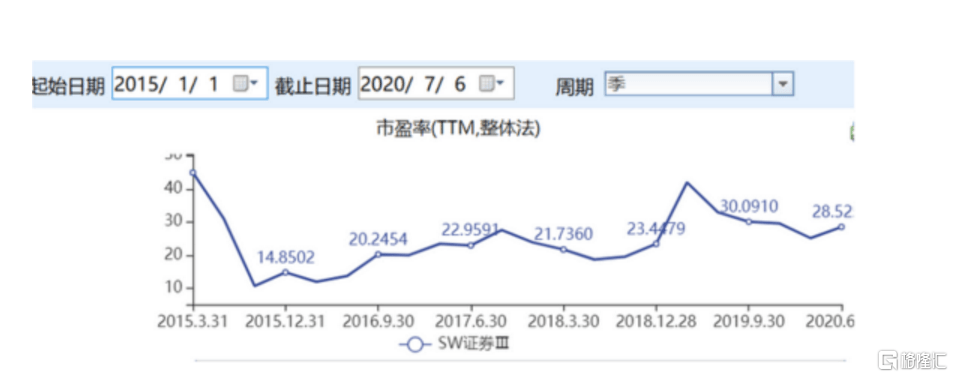Click the chart title 市盈率(TTM,整体法)

click(x=458, y=129)
